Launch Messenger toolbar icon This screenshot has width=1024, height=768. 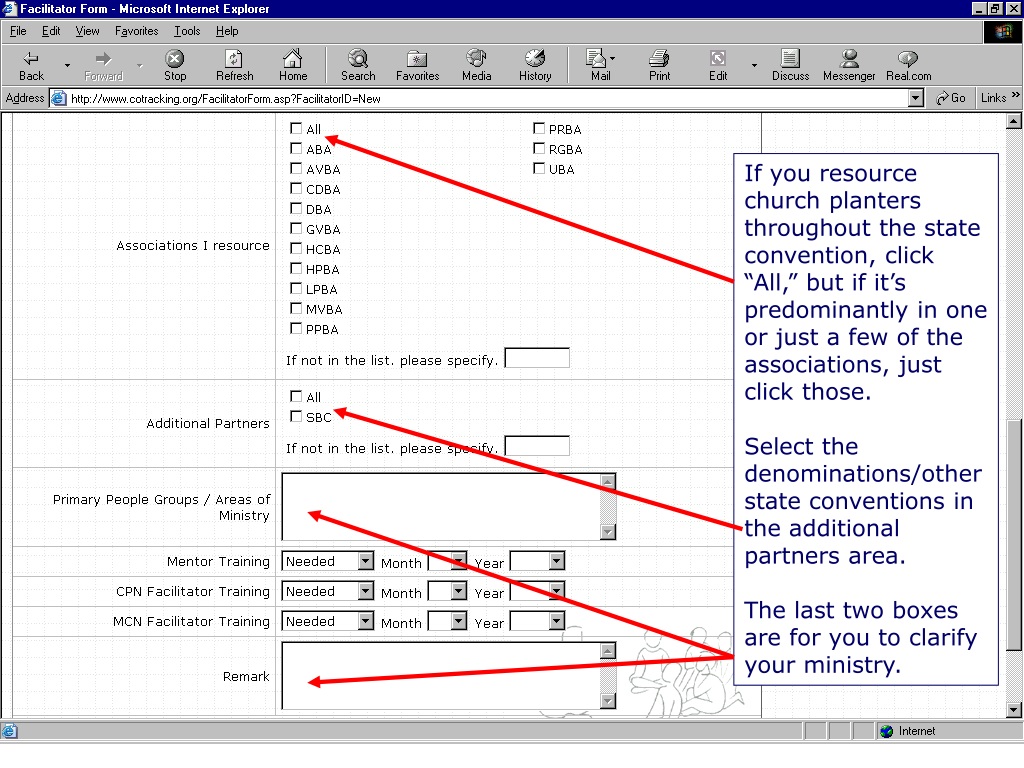(x=849, y=65)
